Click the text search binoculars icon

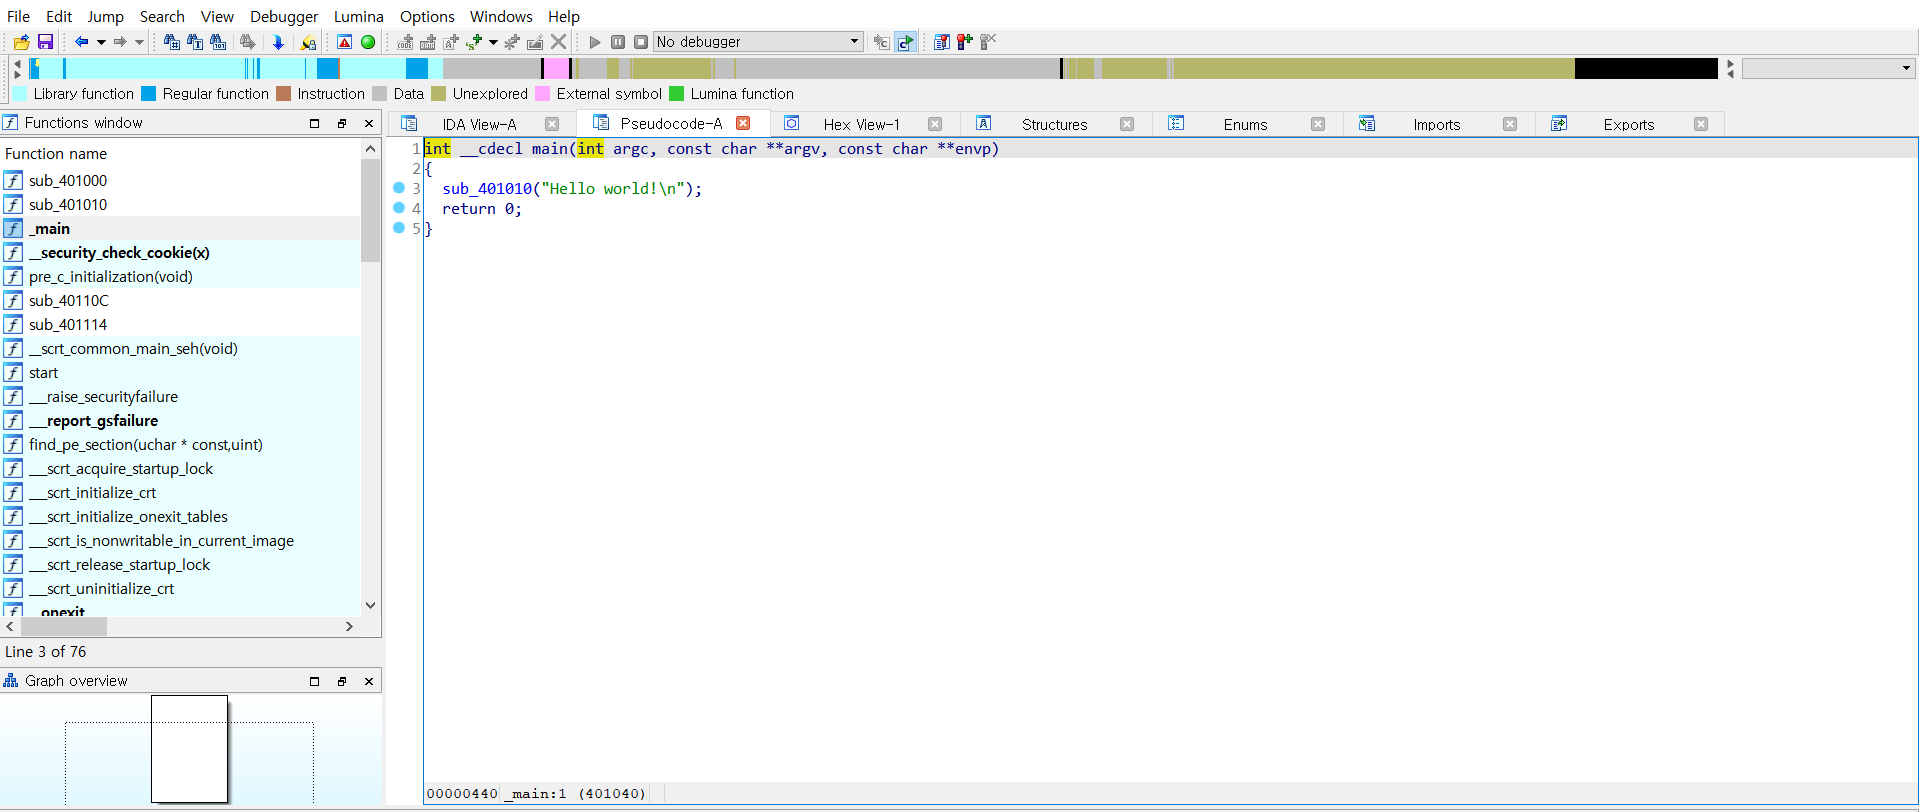pyautogui.click(x=195, y=42)
